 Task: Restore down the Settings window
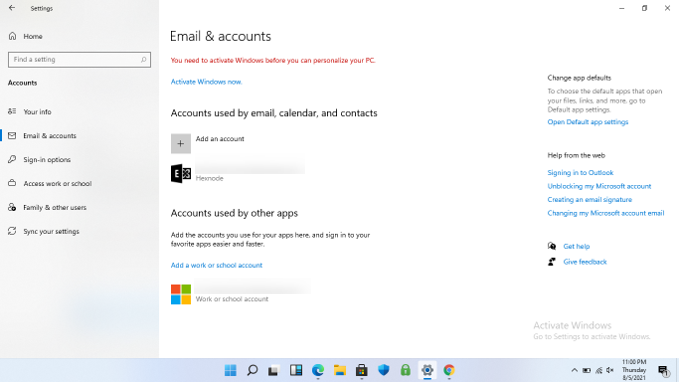pyautogui.click(x=644, y=8)
